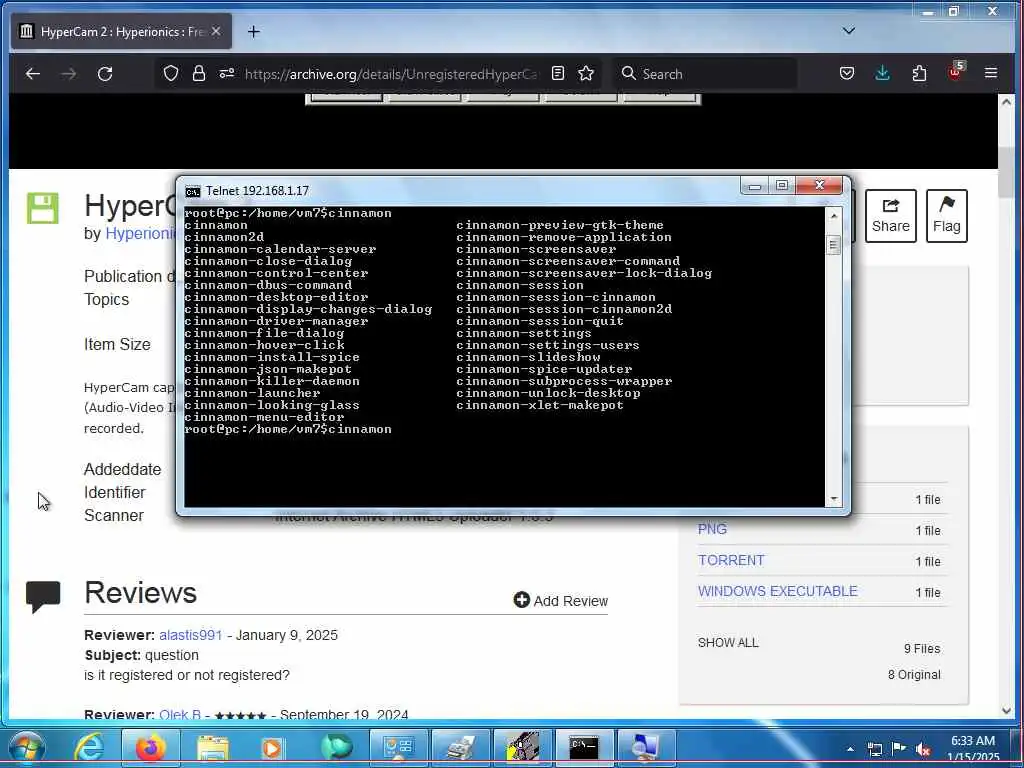This screenshot has width=1024, height=768.
Task: Open the TORRENT download option
Action: point(731,560)
